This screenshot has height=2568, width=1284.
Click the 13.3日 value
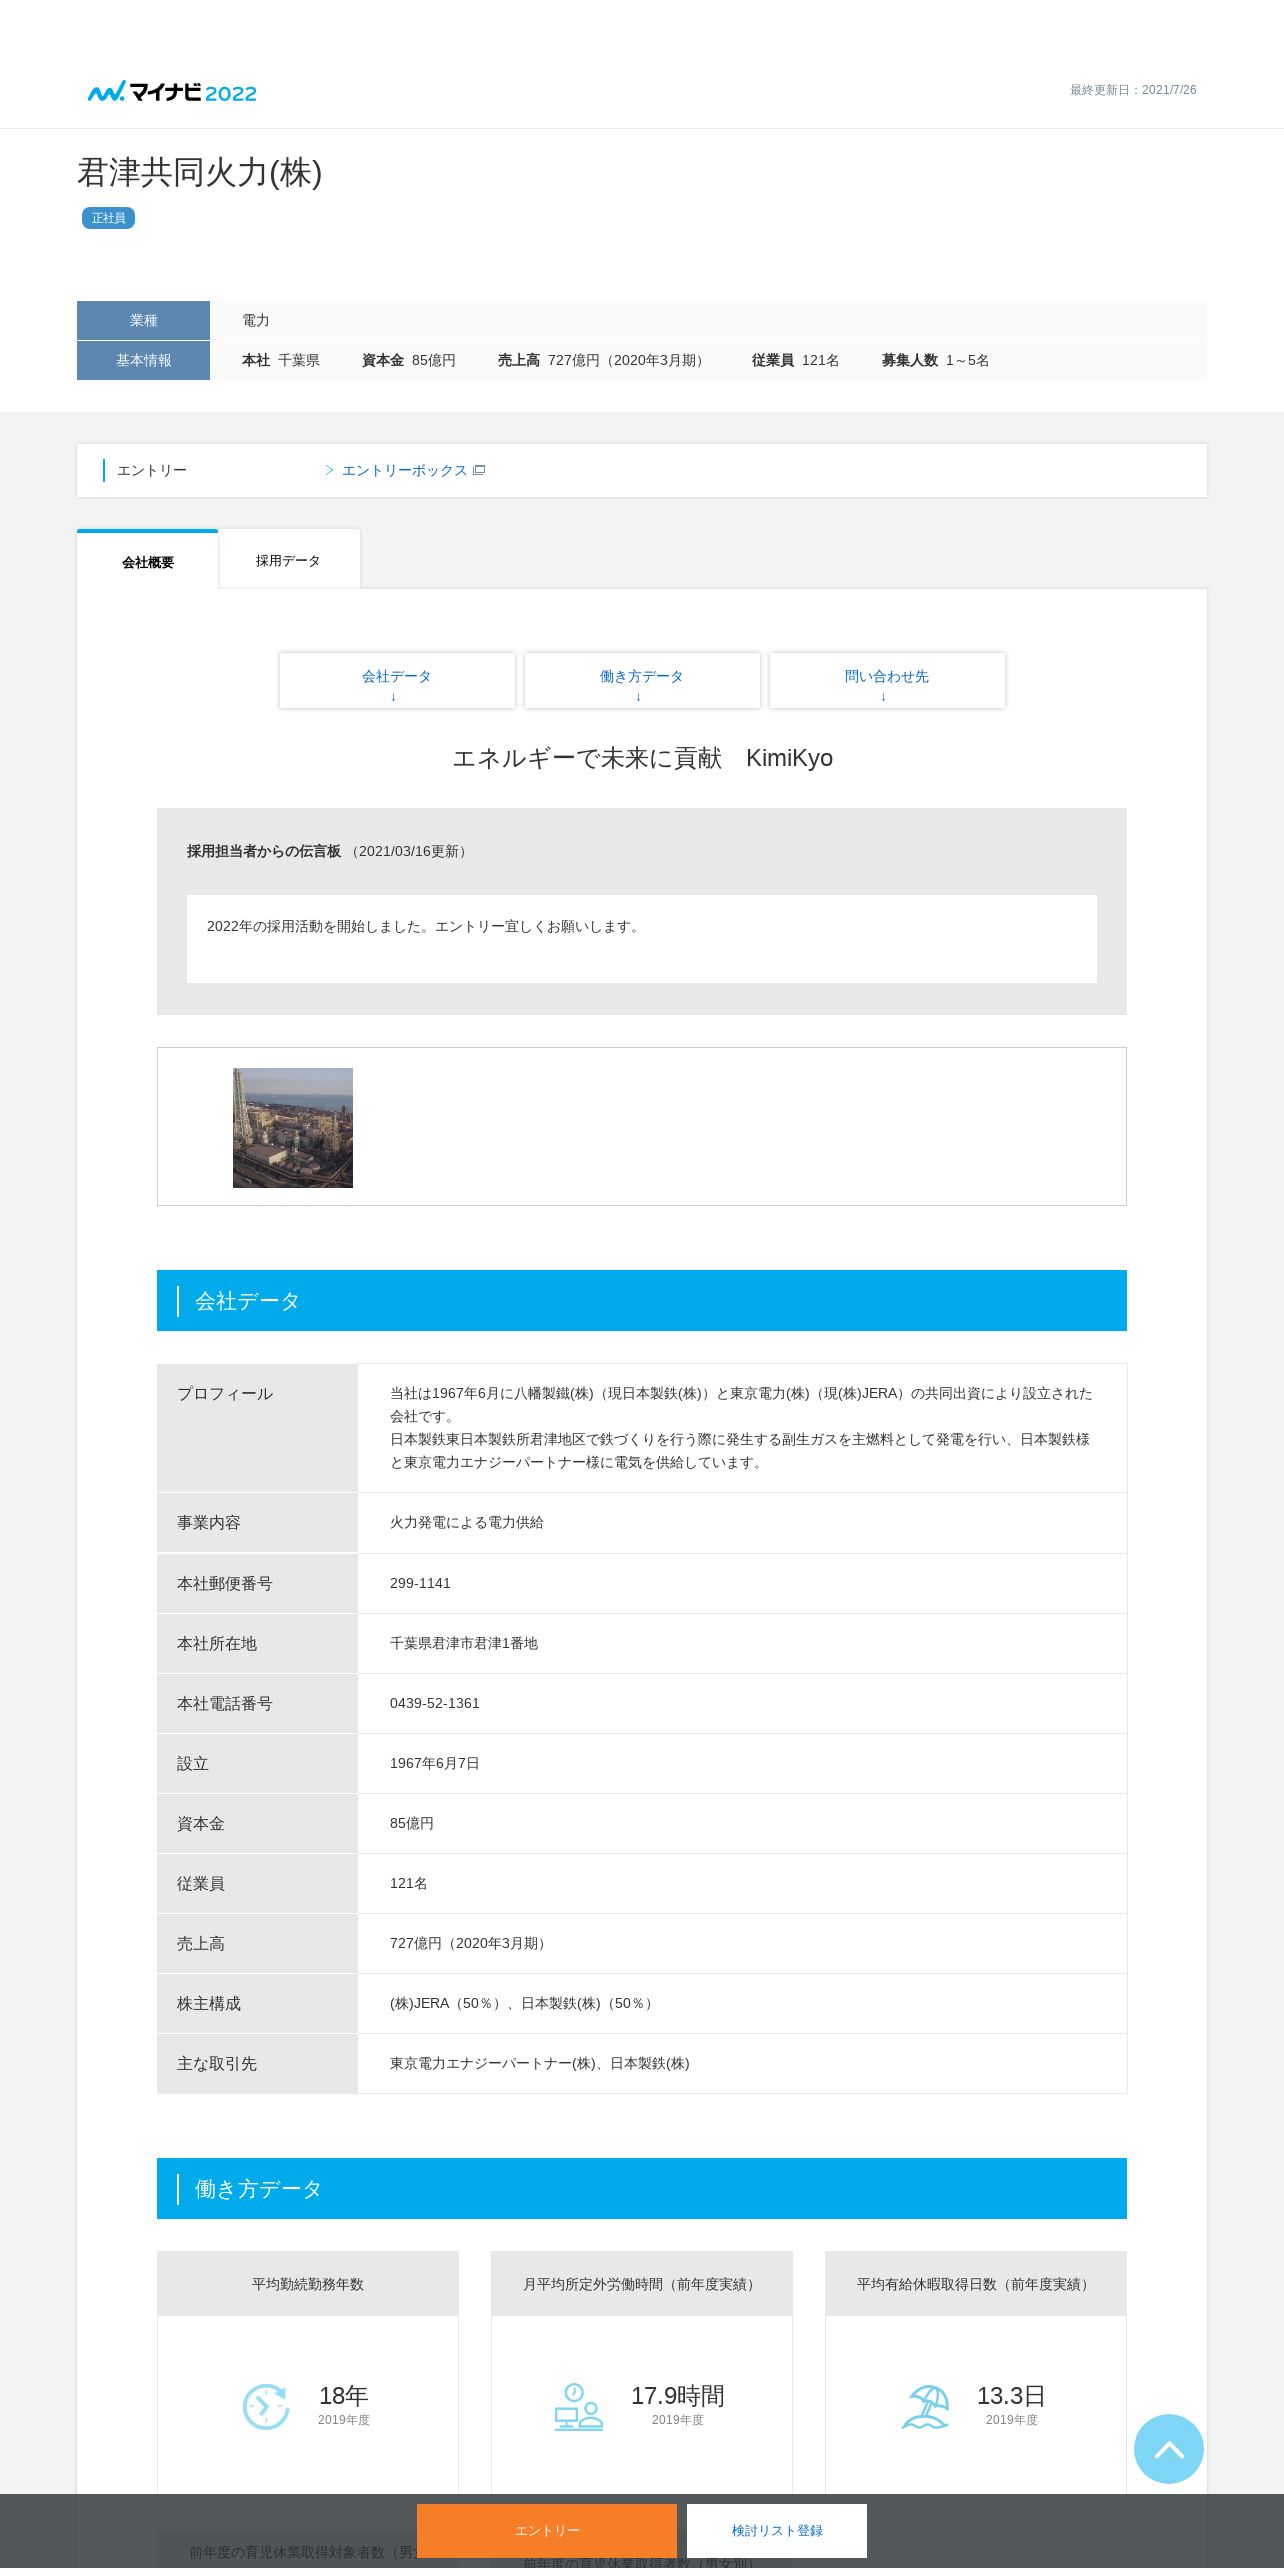coord(1011,2396)
